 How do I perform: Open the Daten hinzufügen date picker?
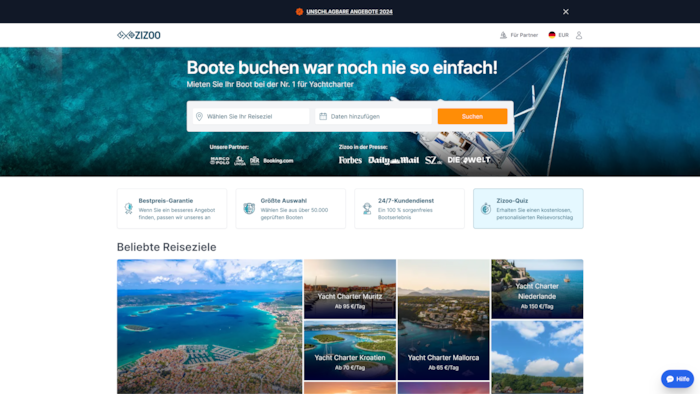374,116
